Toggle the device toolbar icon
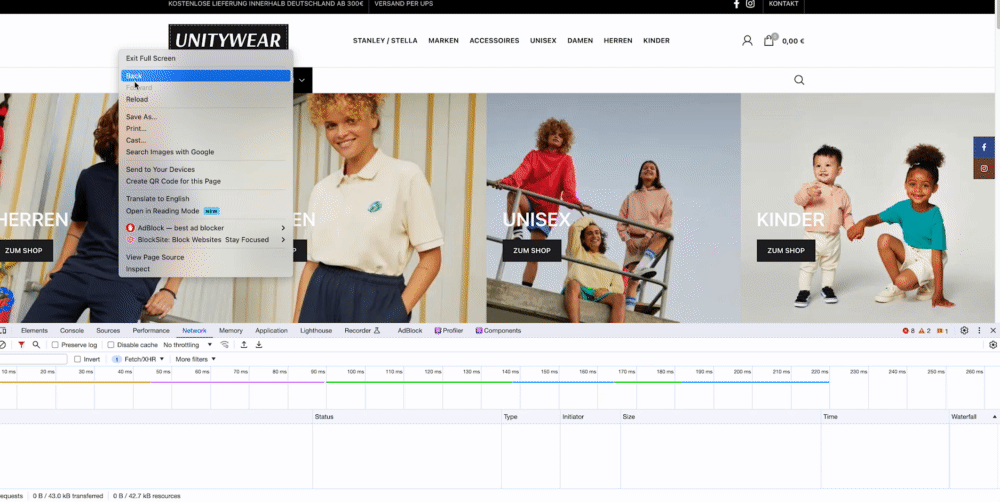1000x502 pixels. [x=3, y=330]
